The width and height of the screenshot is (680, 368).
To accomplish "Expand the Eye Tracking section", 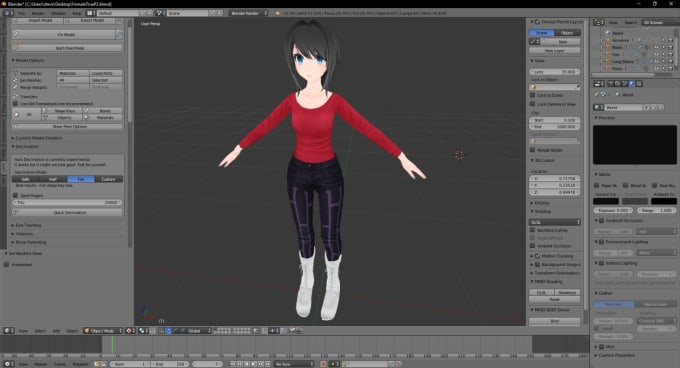I will click(27, 225).
